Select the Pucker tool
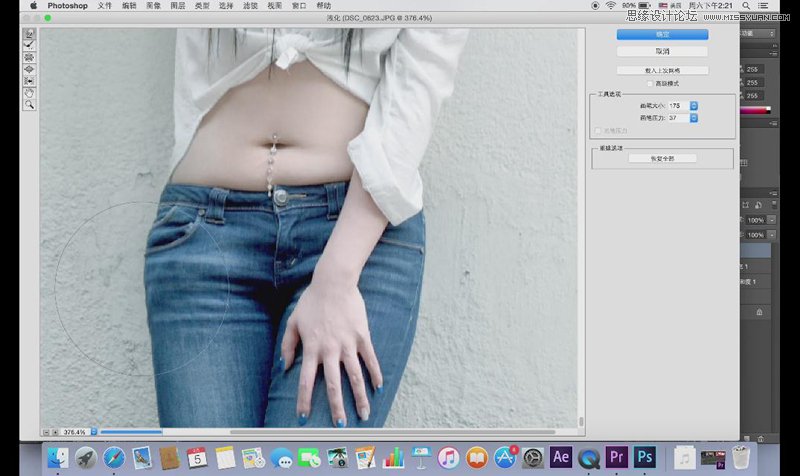 click(x=29, y=57)
